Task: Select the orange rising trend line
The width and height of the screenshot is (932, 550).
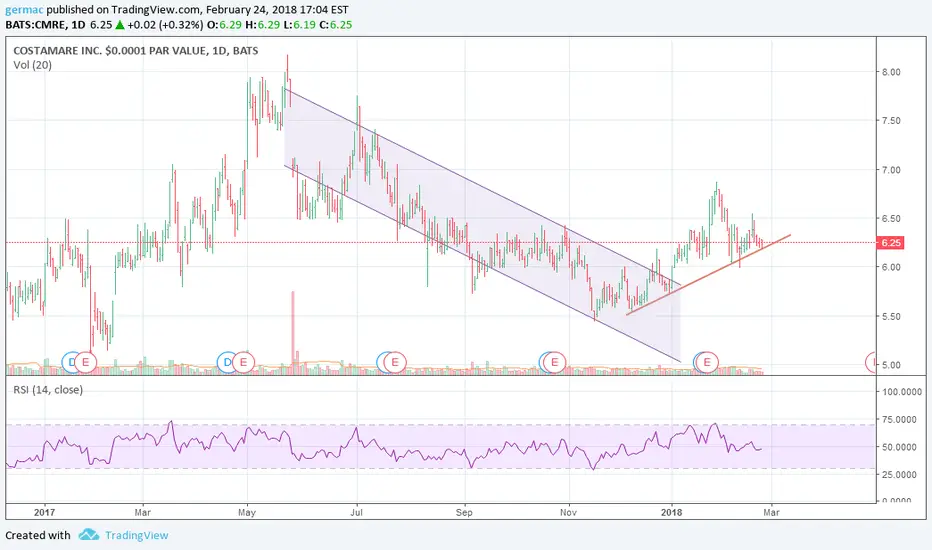Action: [709, 274]
